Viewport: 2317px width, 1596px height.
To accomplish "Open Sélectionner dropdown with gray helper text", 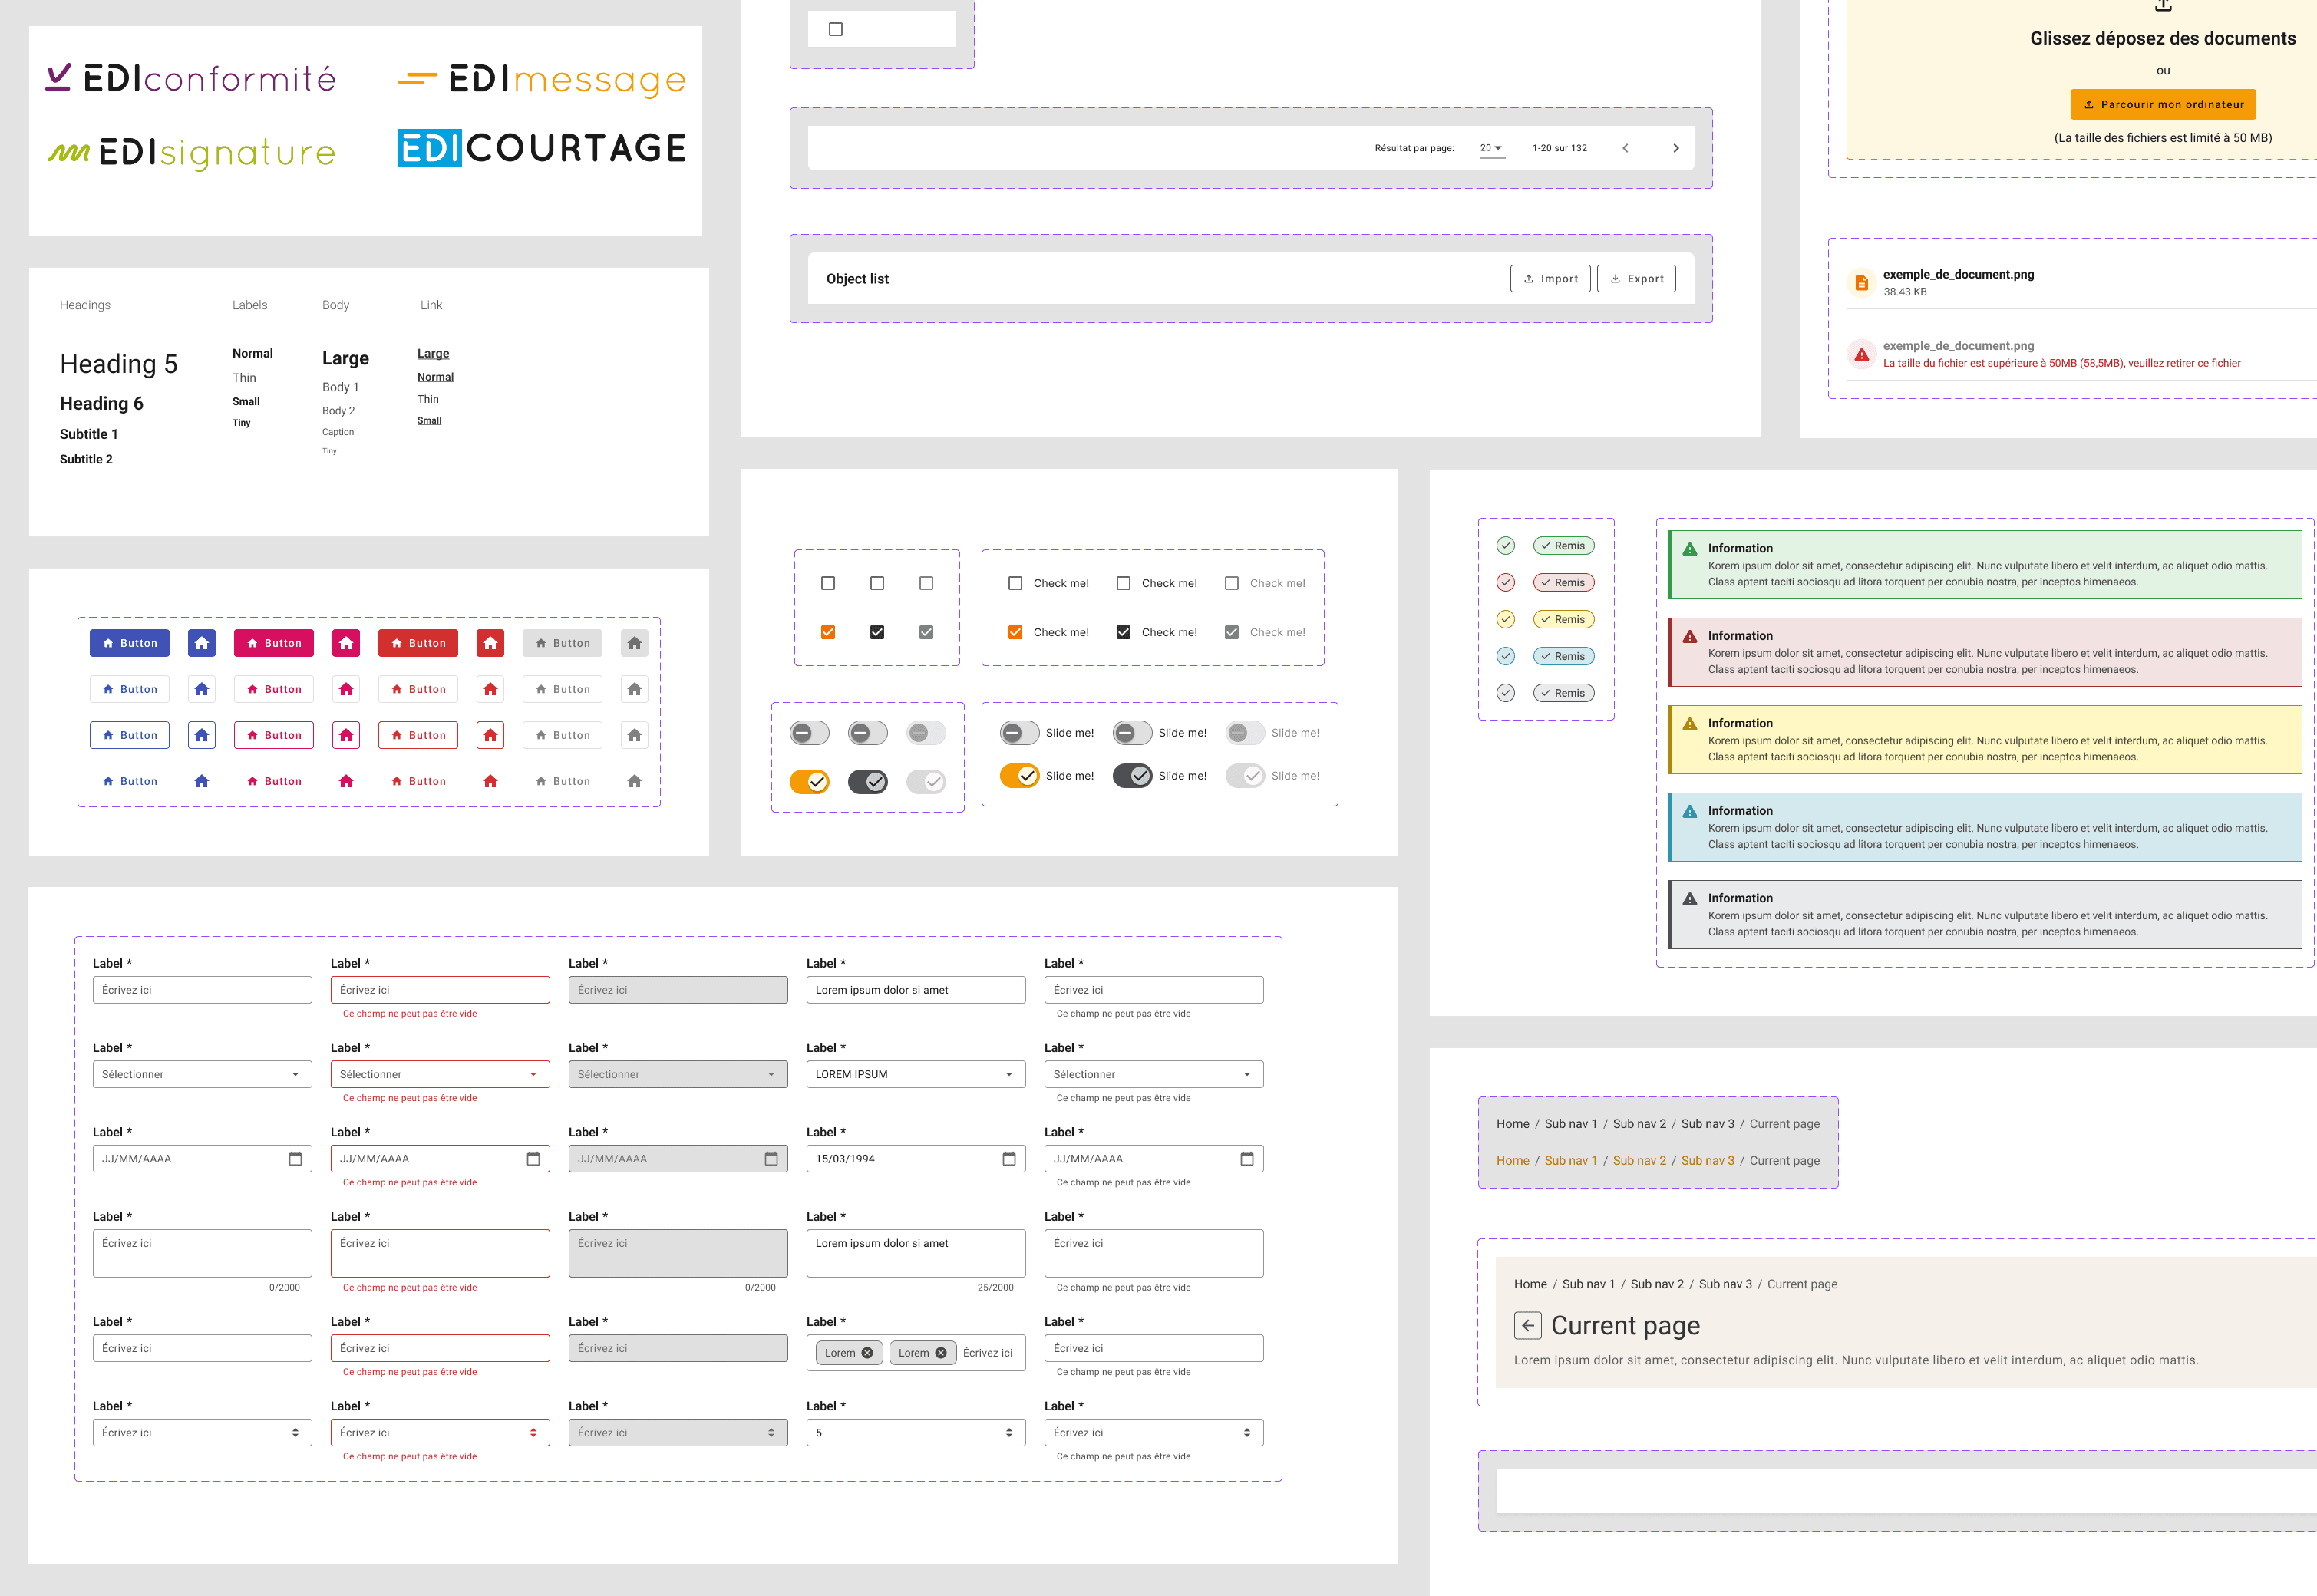I will (x=1154, y=1075).
